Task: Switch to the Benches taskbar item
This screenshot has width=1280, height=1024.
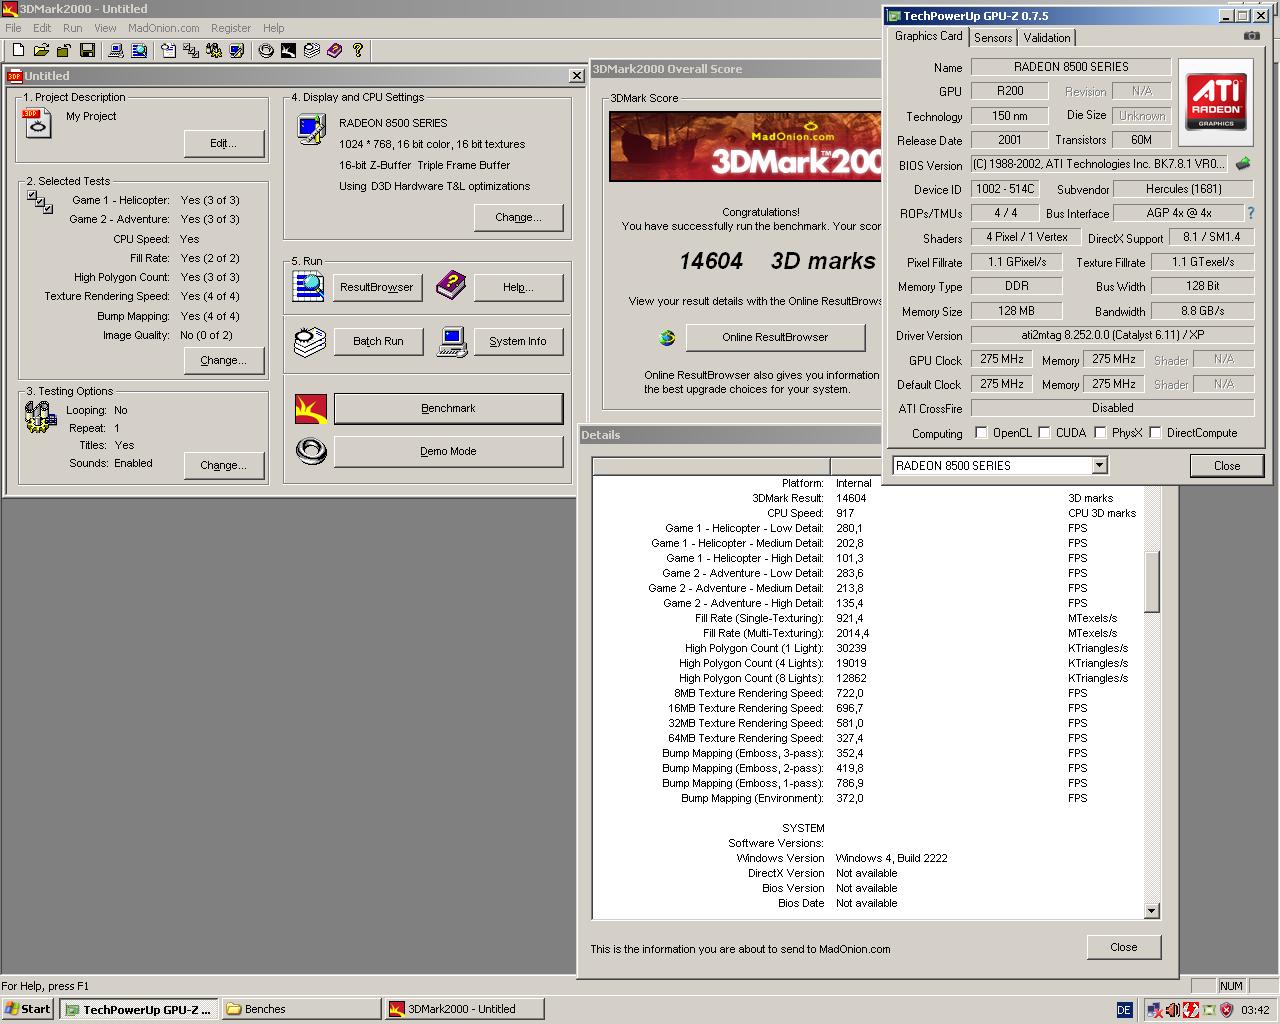Action: 301,1009
